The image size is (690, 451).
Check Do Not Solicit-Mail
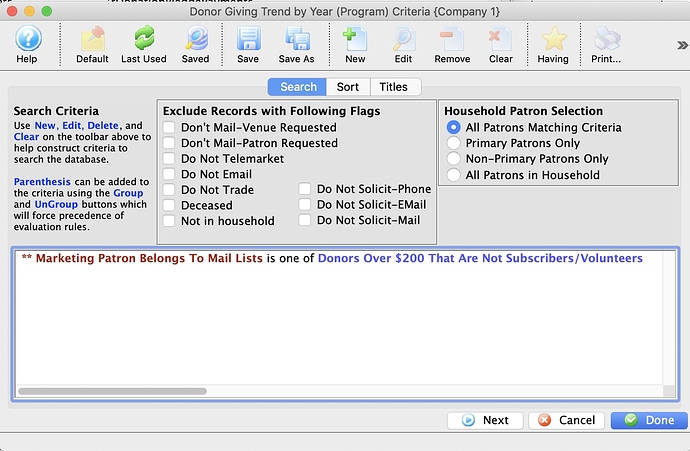[305, 220]
